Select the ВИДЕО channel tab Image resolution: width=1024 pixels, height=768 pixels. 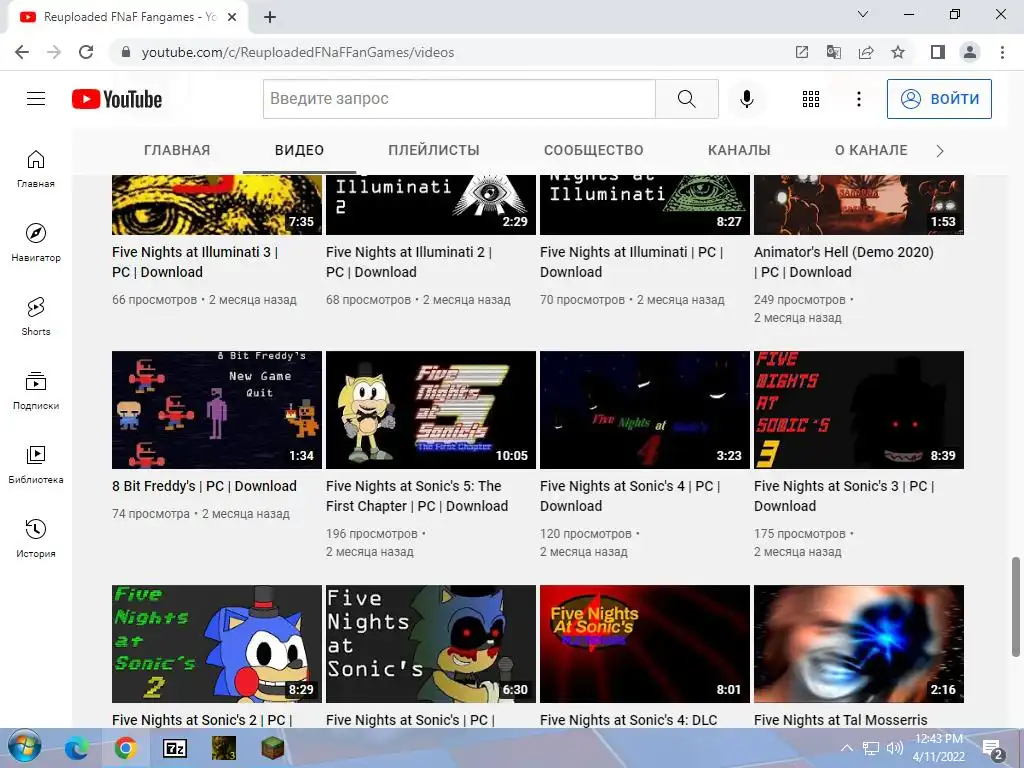coord(299,150)
